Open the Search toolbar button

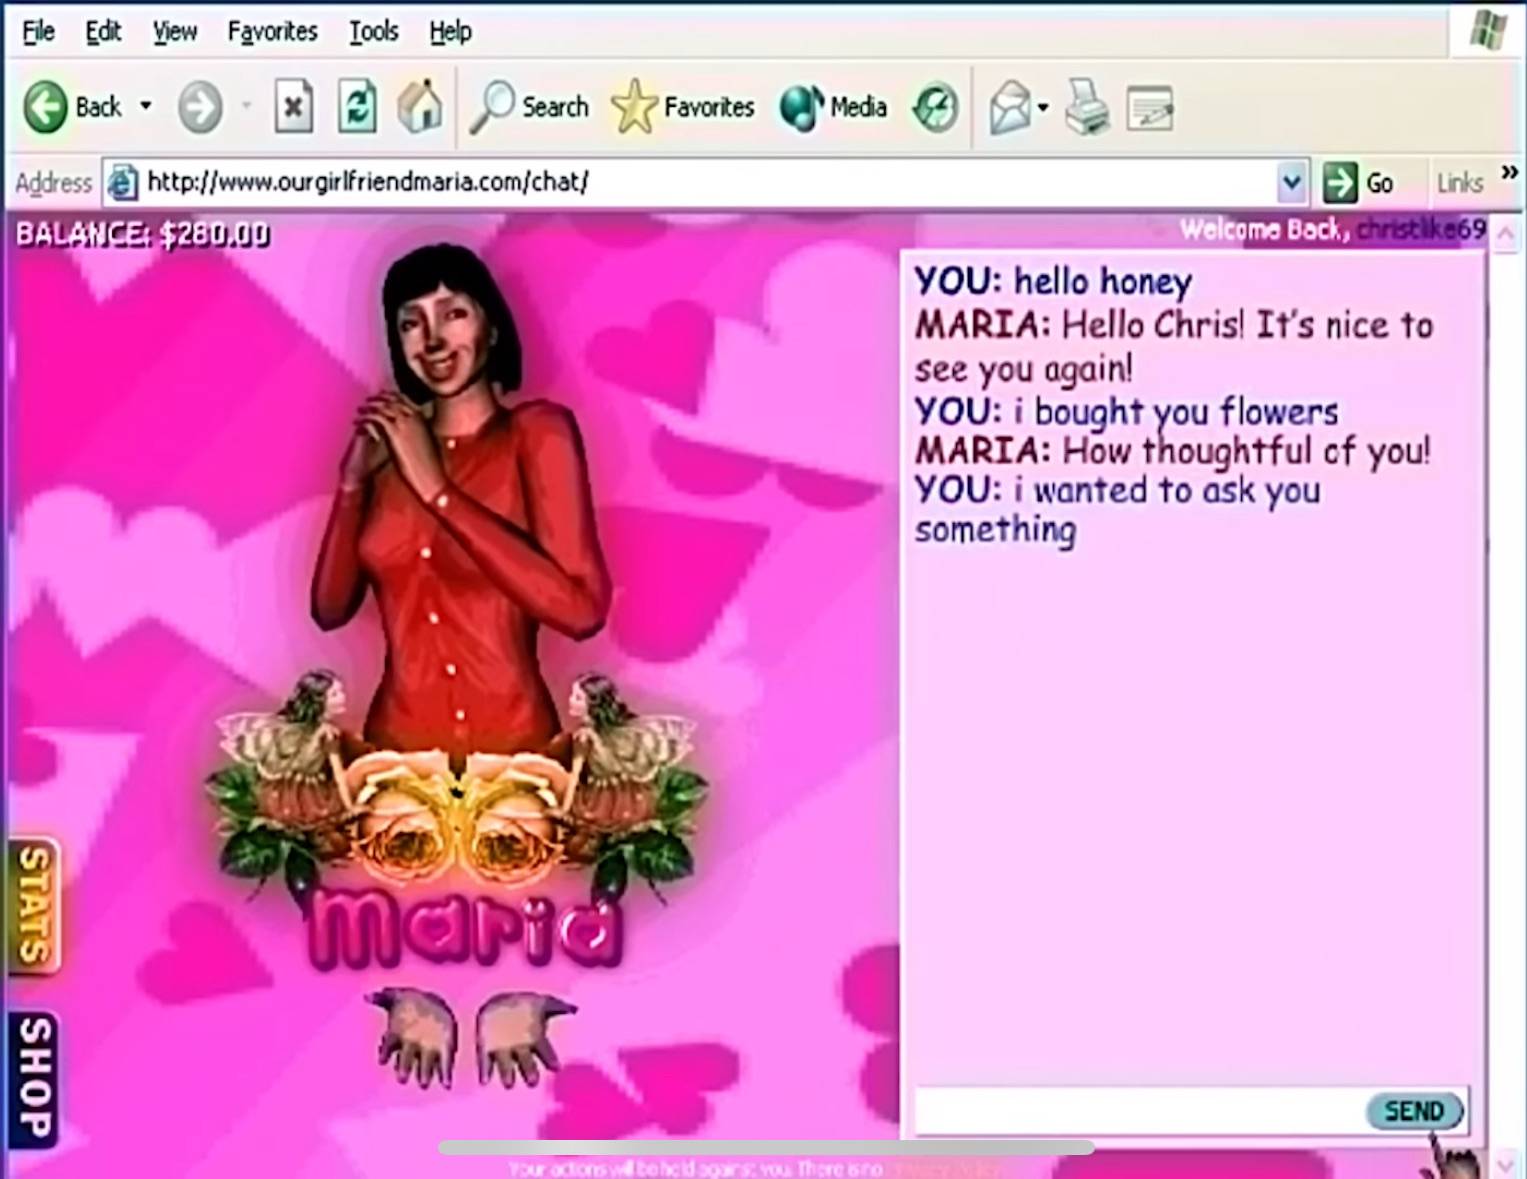(530, 107)
